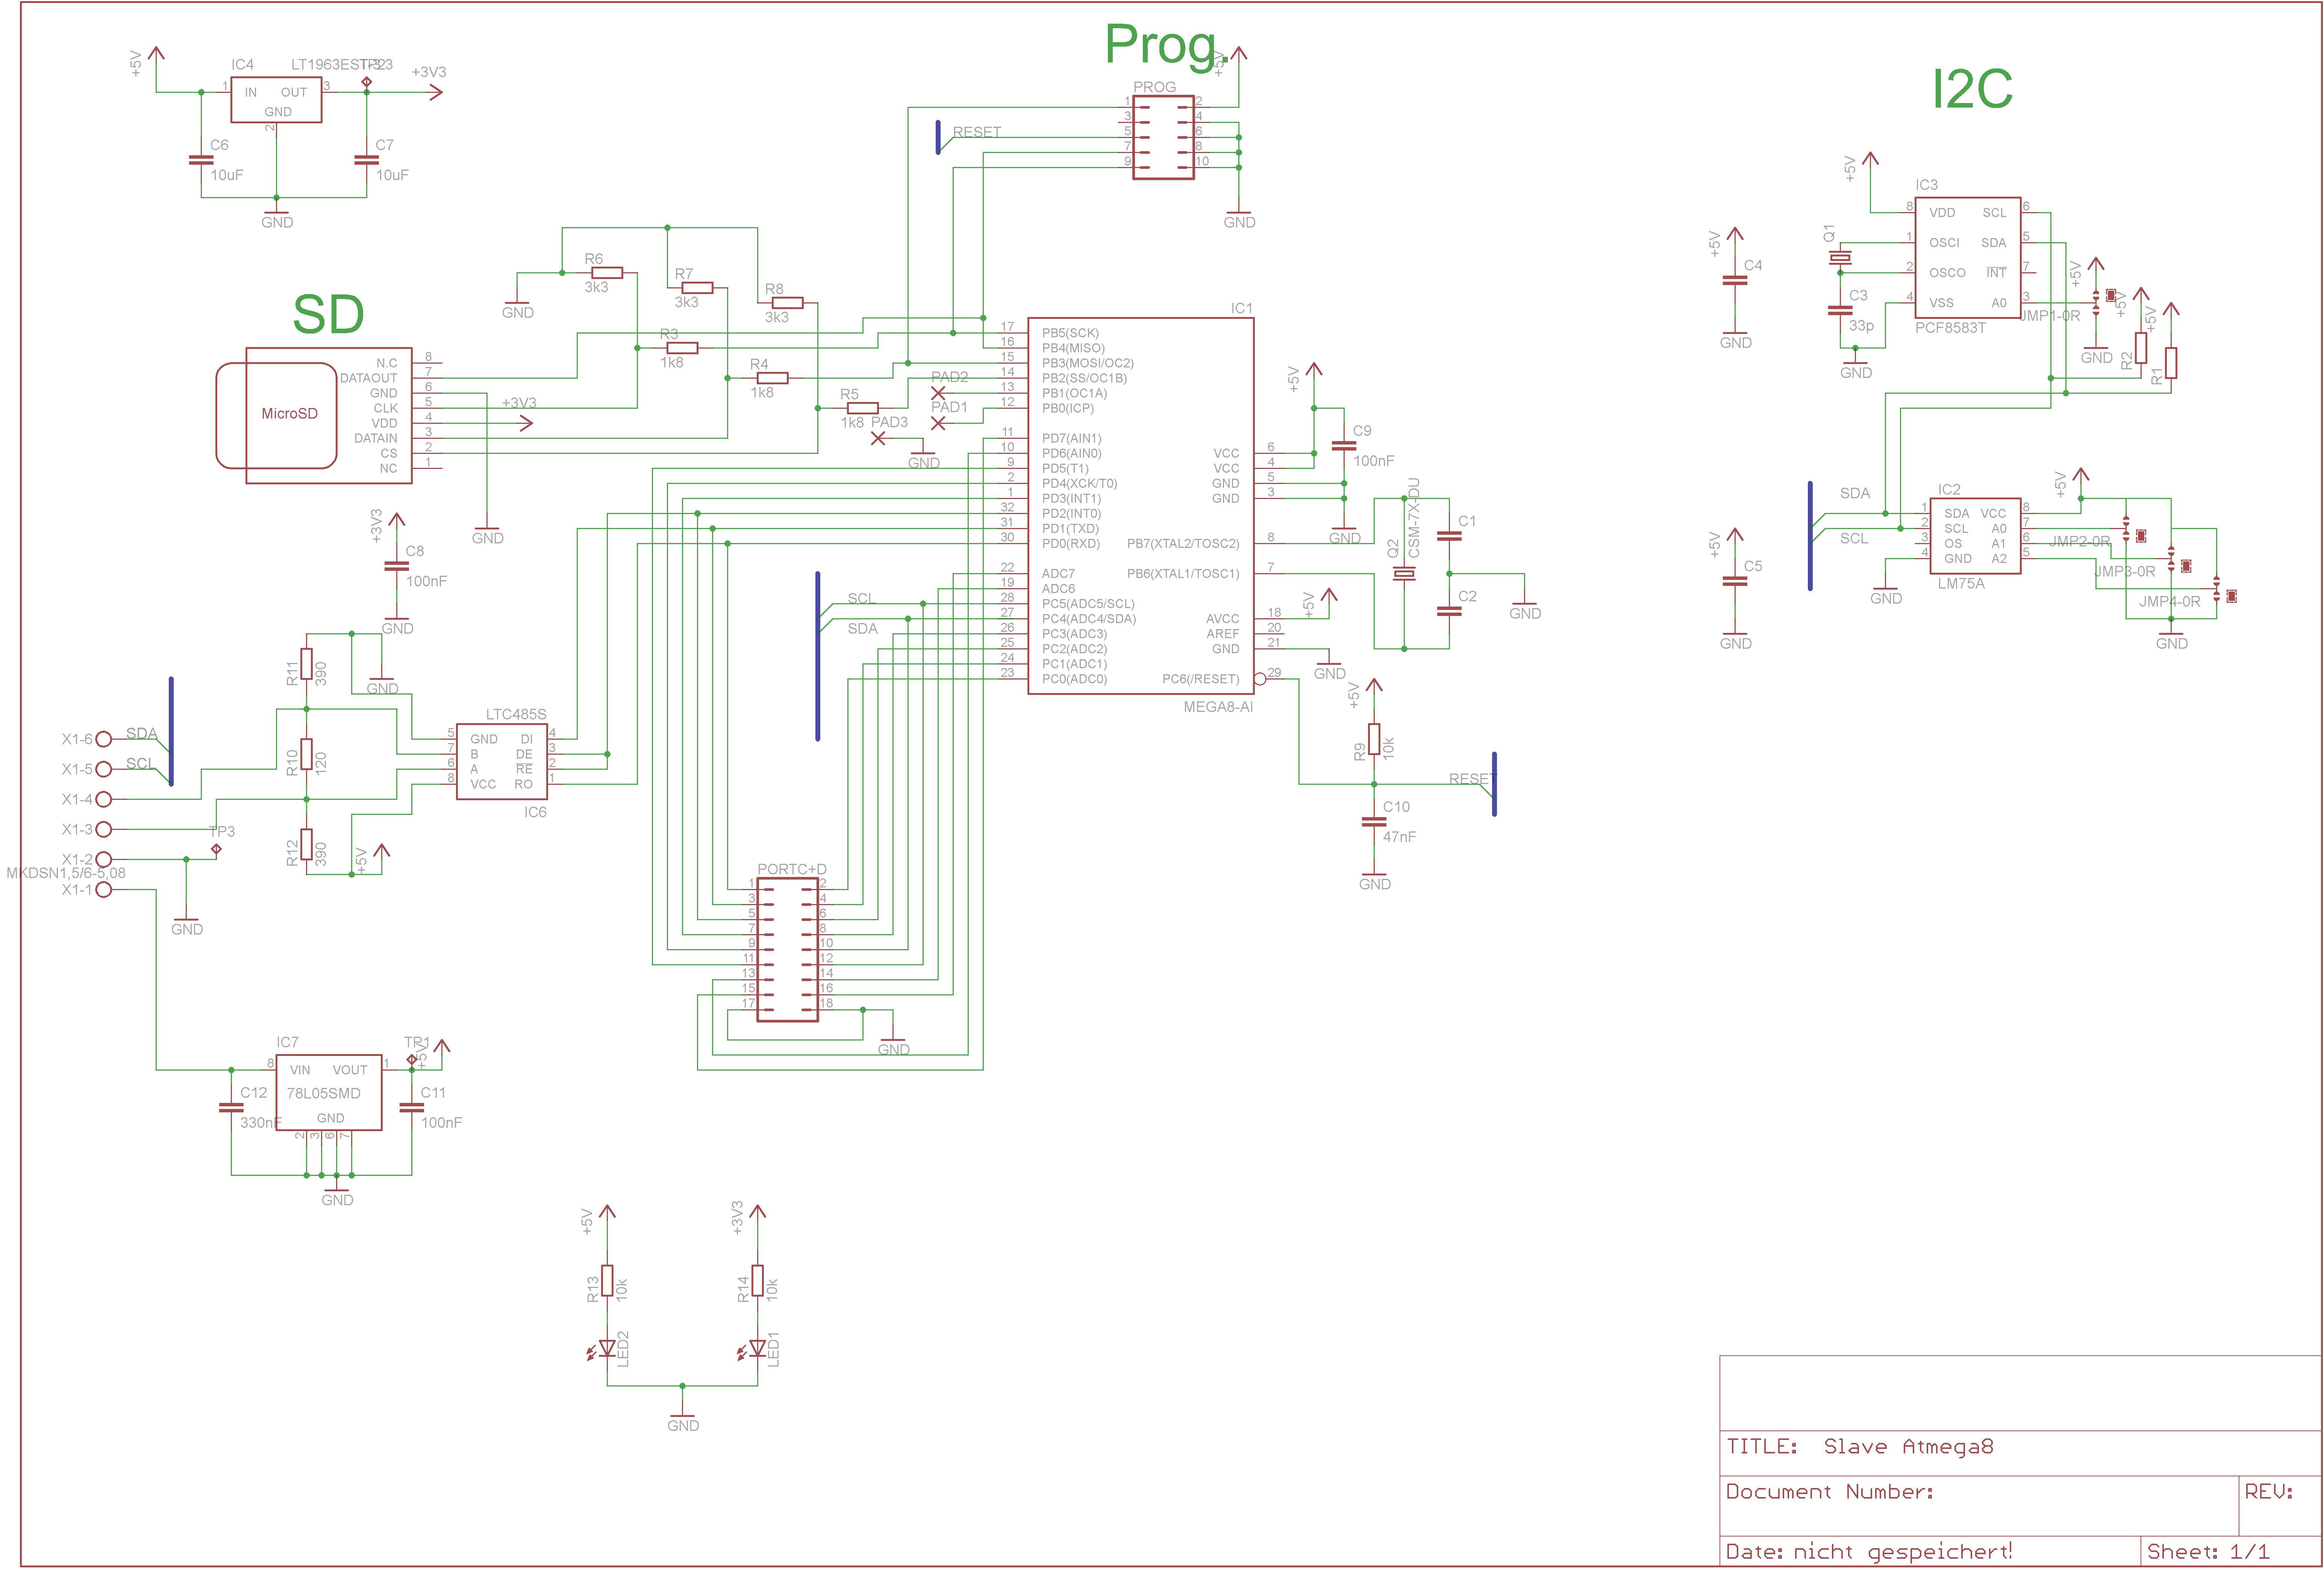Select the JMP3-0R jumper label

click(2125, 572)
